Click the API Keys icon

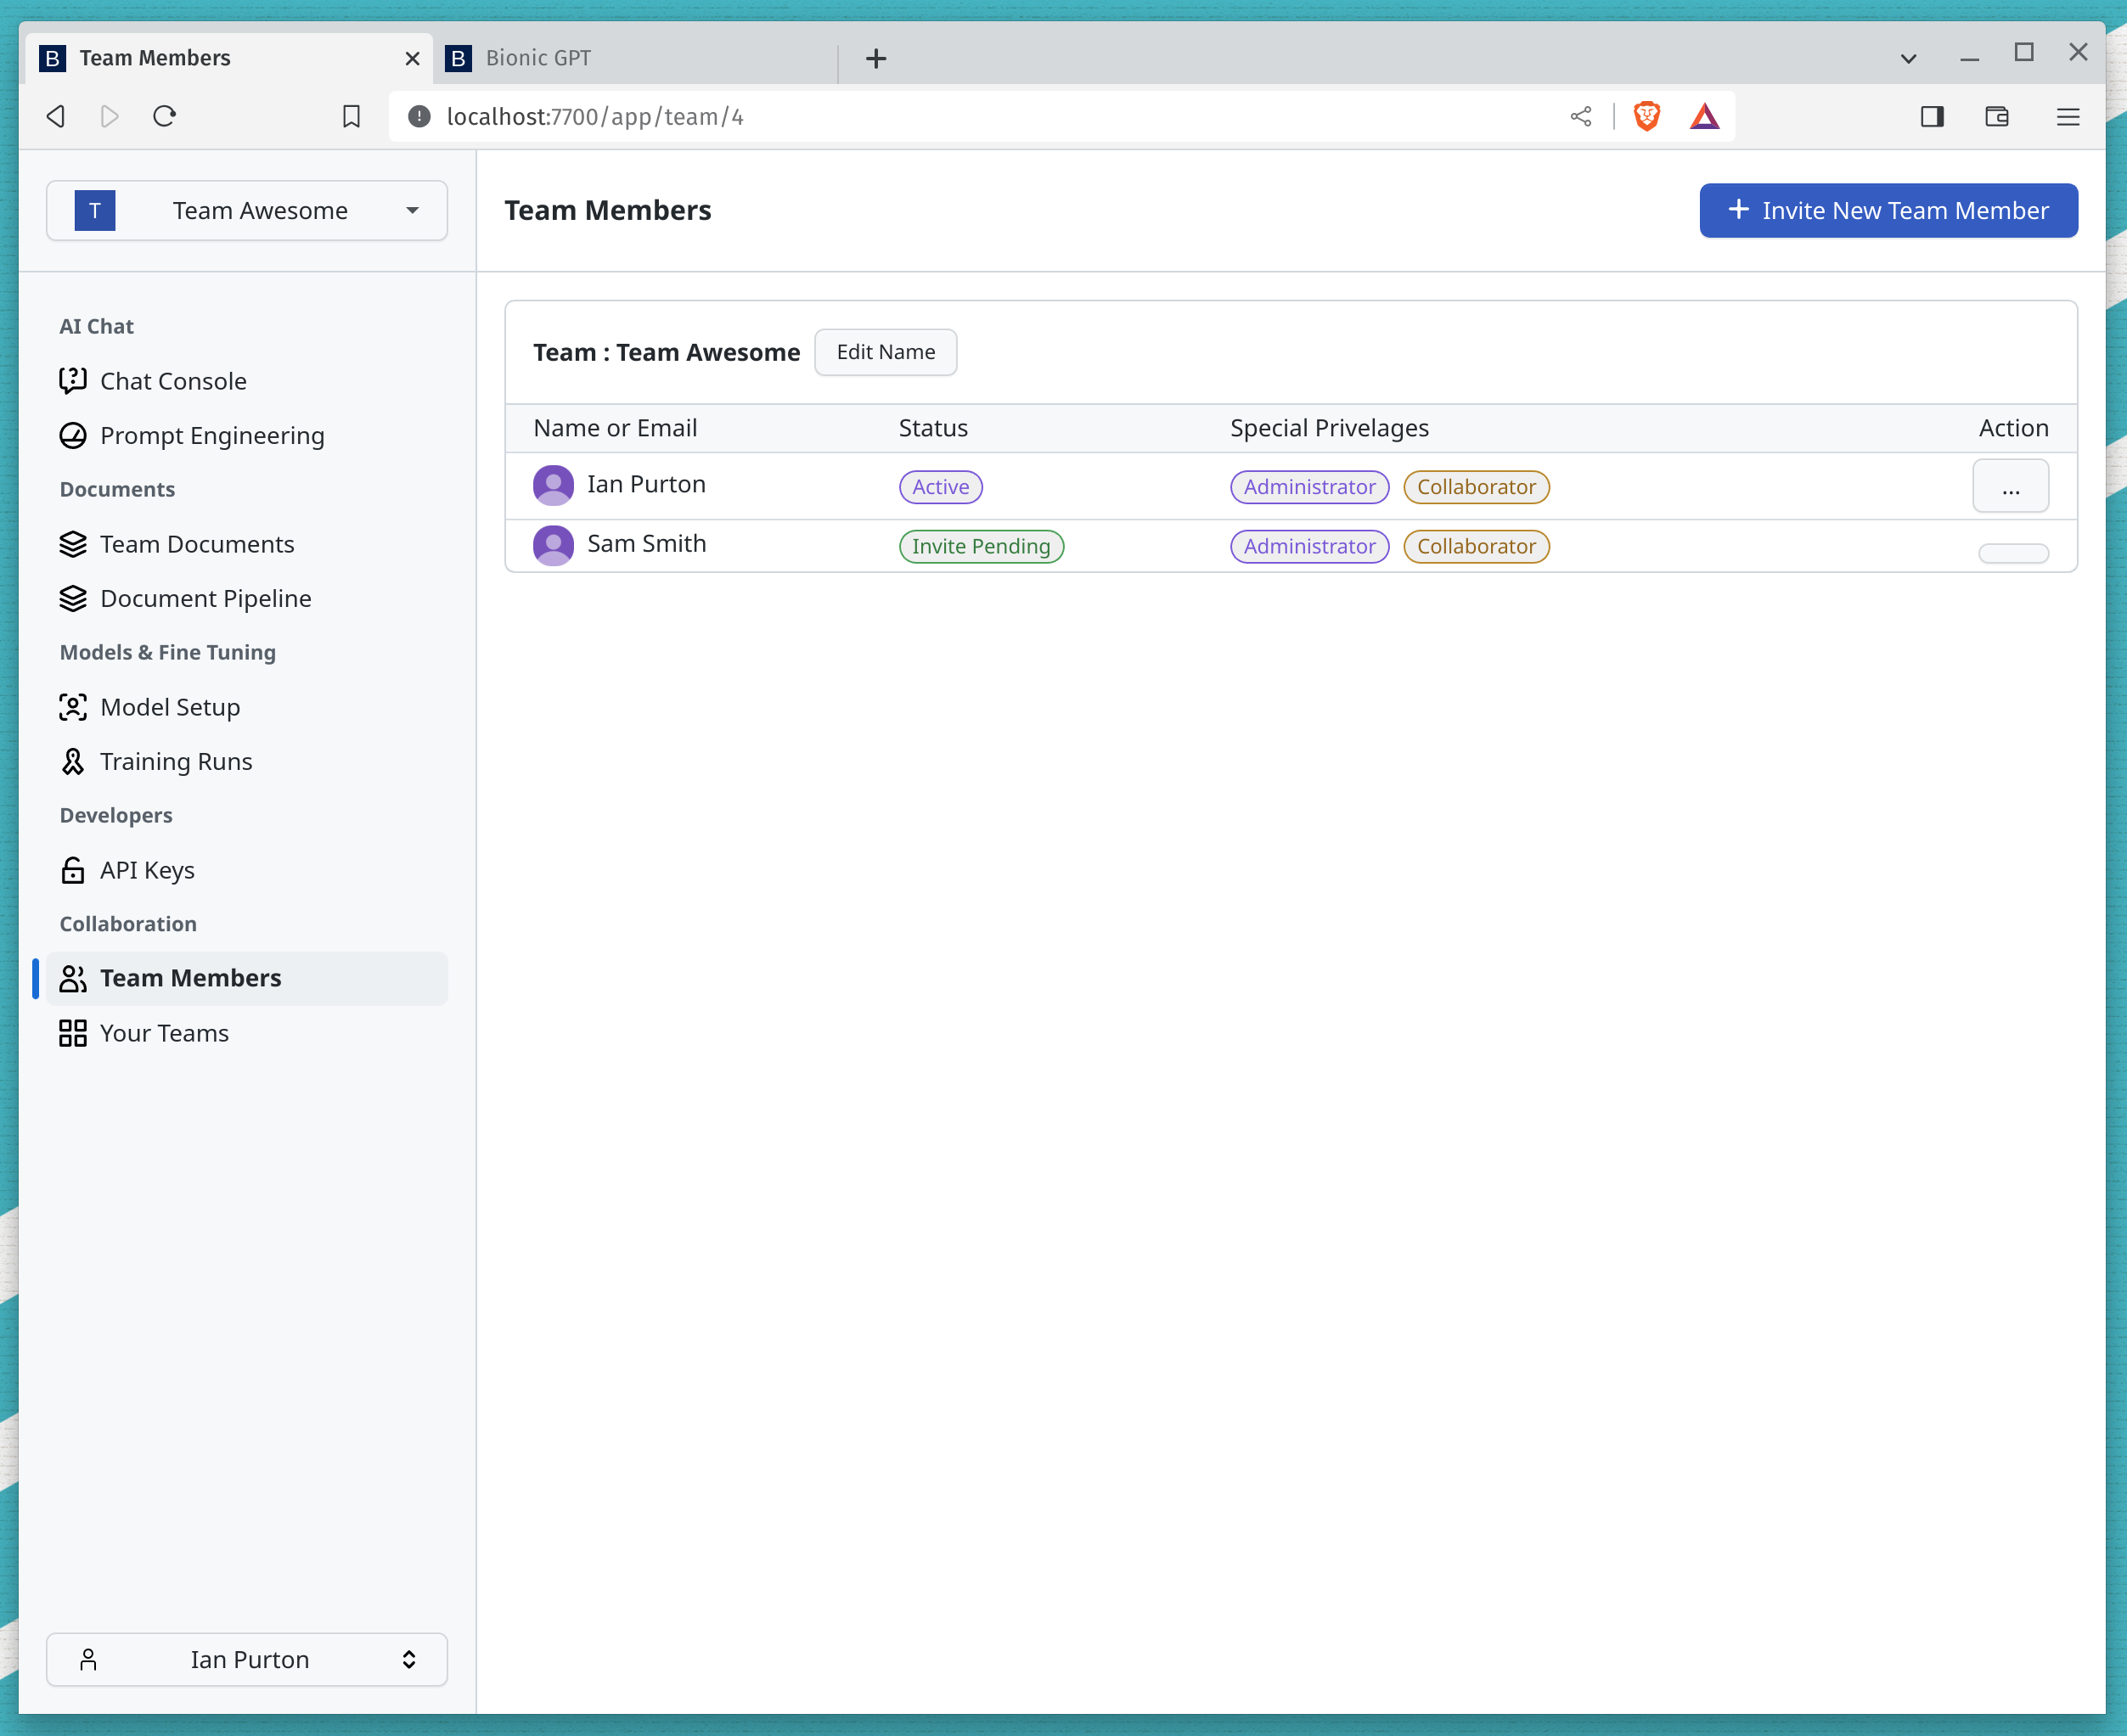pyautogui.click(x=72, y=869)
